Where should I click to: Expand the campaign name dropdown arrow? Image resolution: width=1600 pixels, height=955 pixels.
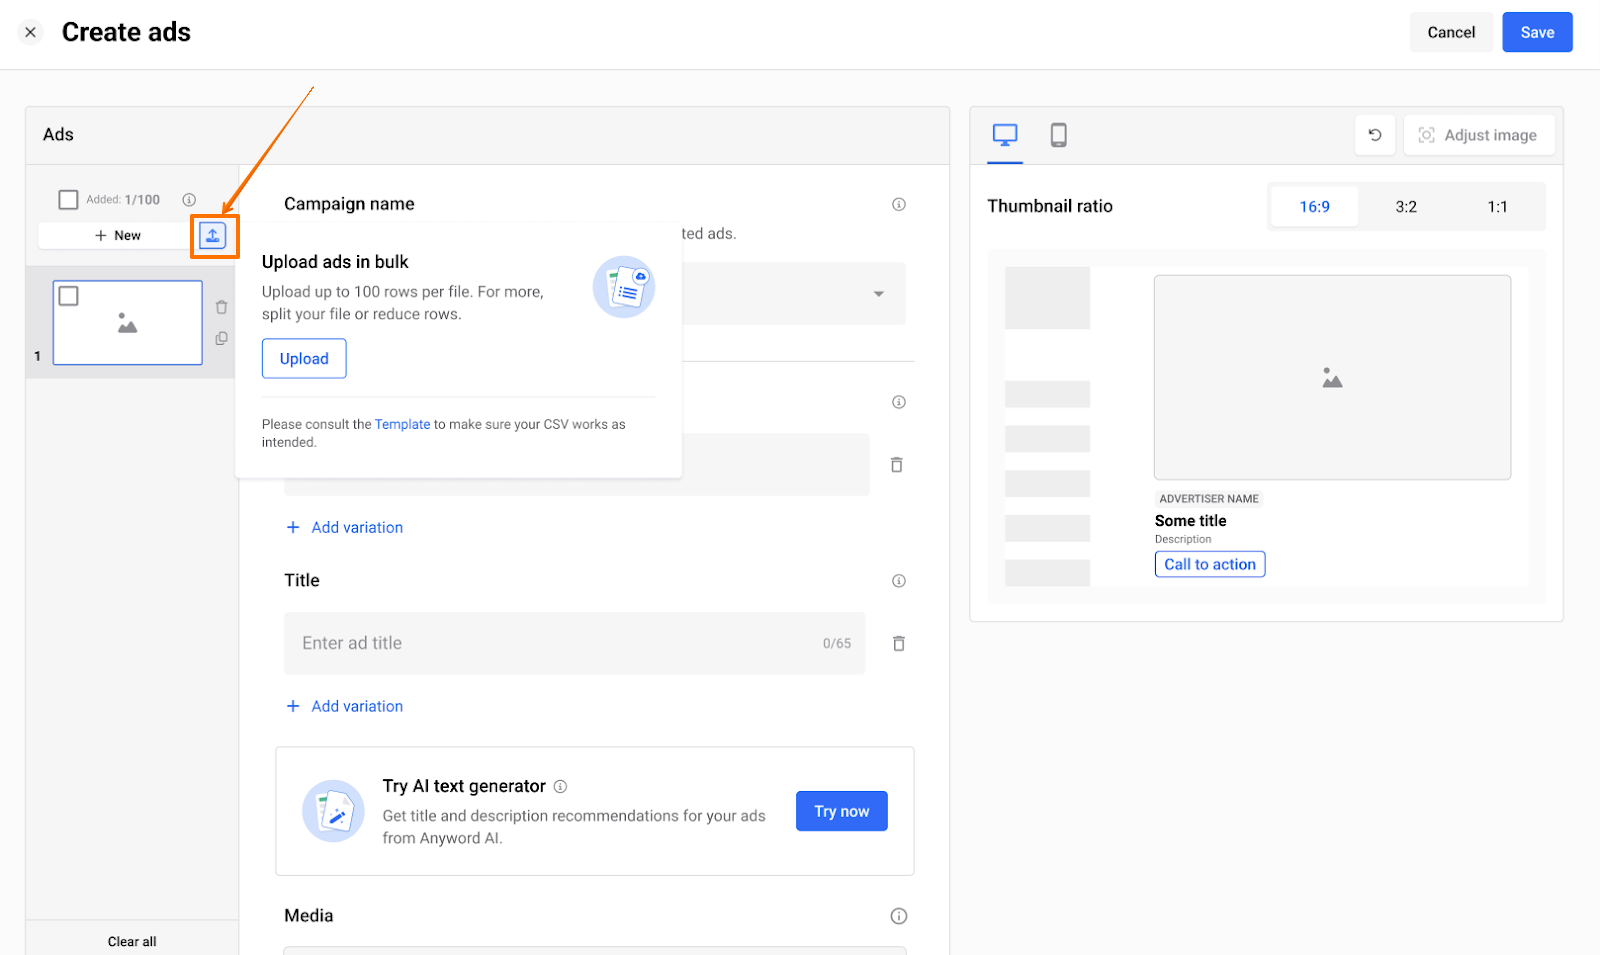pyautogui.click(x=879, y=294)
